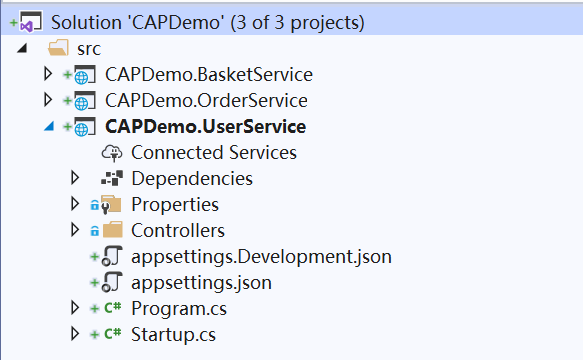Screen dimensions: 583x360
Task: Click the Startup.cs C# file icon
Action: (x=113, y=334)
